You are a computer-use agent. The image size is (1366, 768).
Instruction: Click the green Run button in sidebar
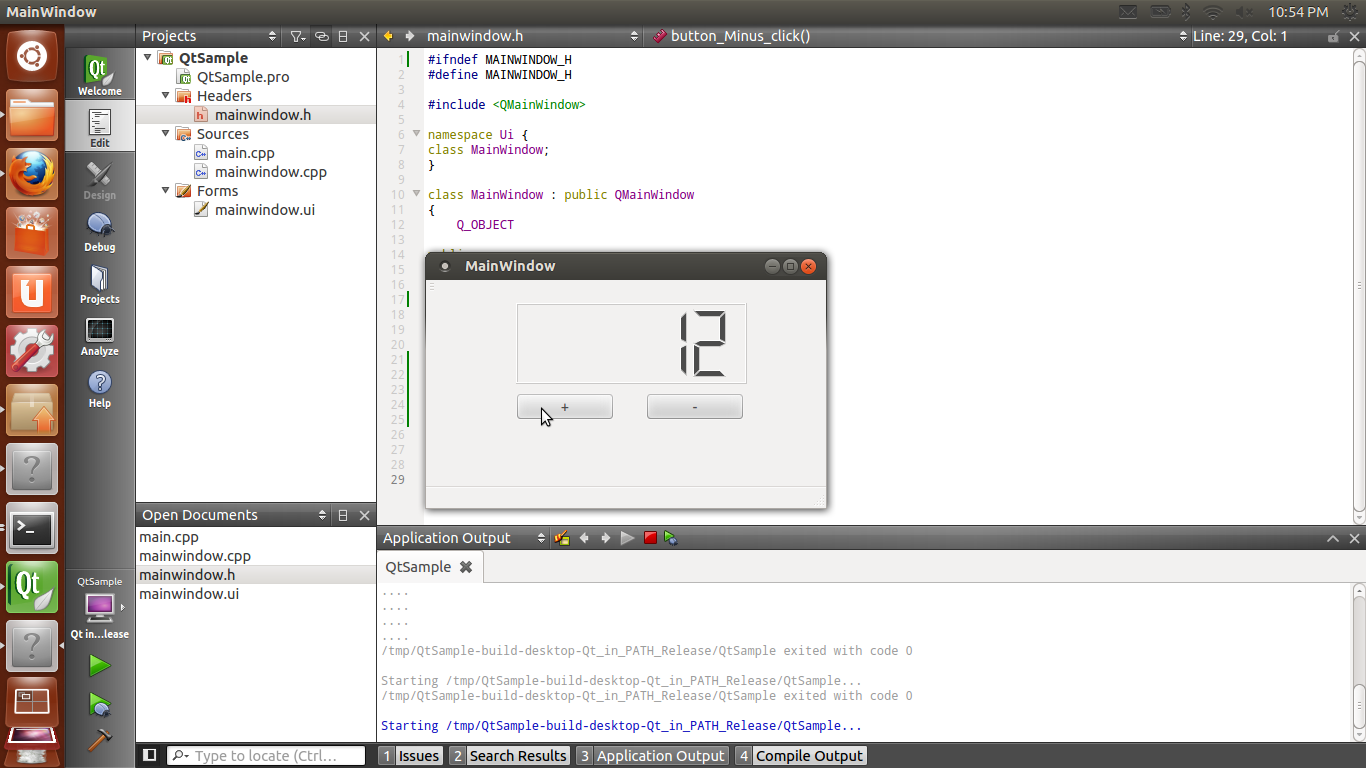99,665
